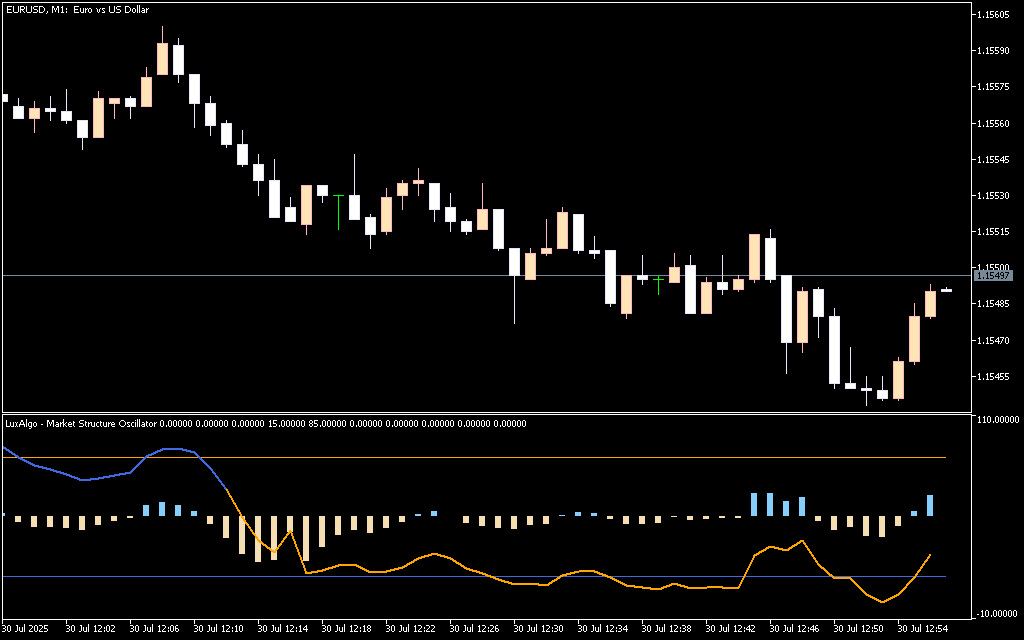Click the 1.15530 price axis label
The image size is (1024, 640).
993,196
